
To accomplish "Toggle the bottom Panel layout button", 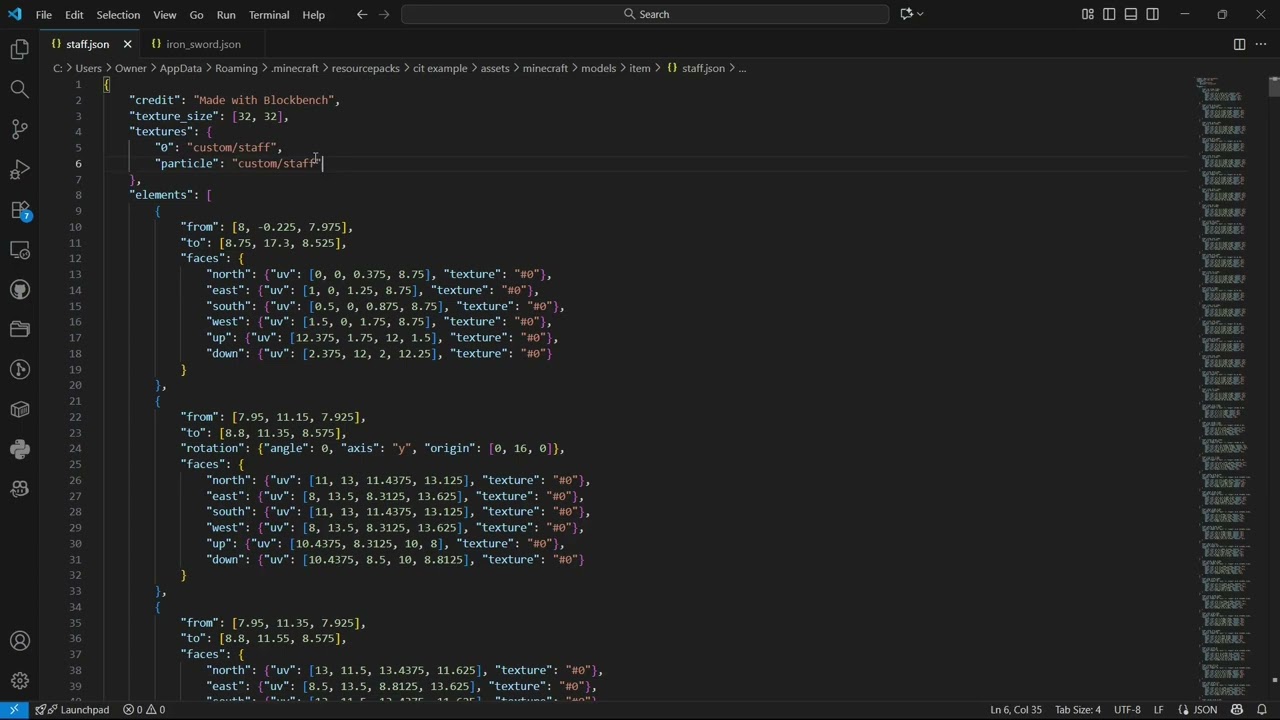I will [1131, 14].
